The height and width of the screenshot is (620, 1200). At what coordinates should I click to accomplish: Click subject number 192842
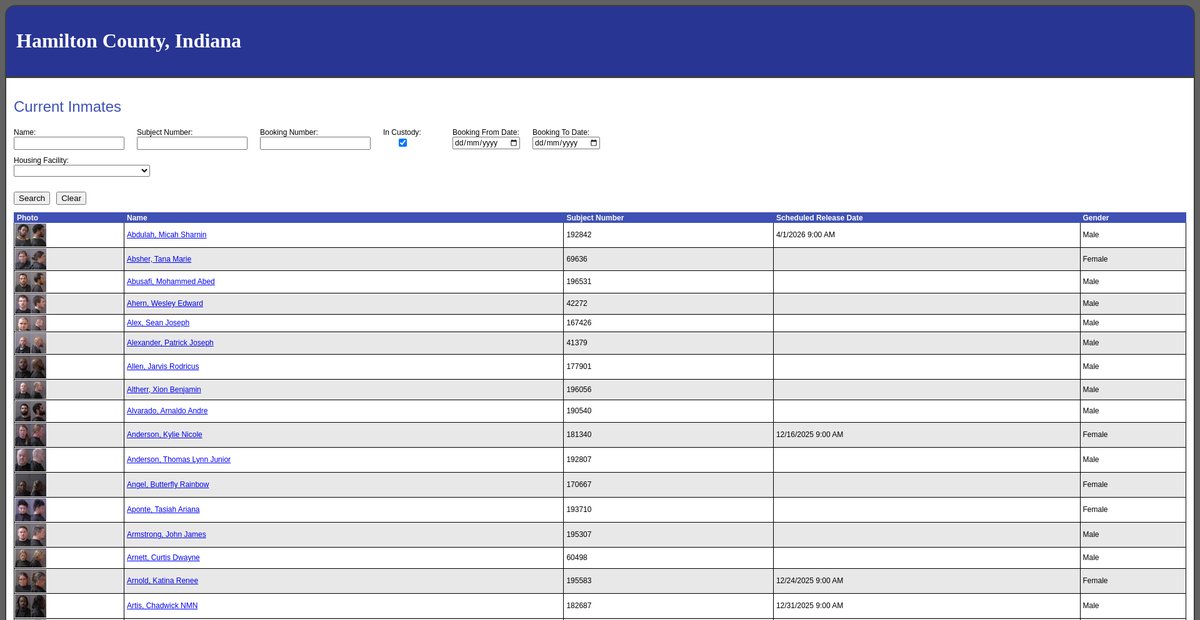coord(579,235)
